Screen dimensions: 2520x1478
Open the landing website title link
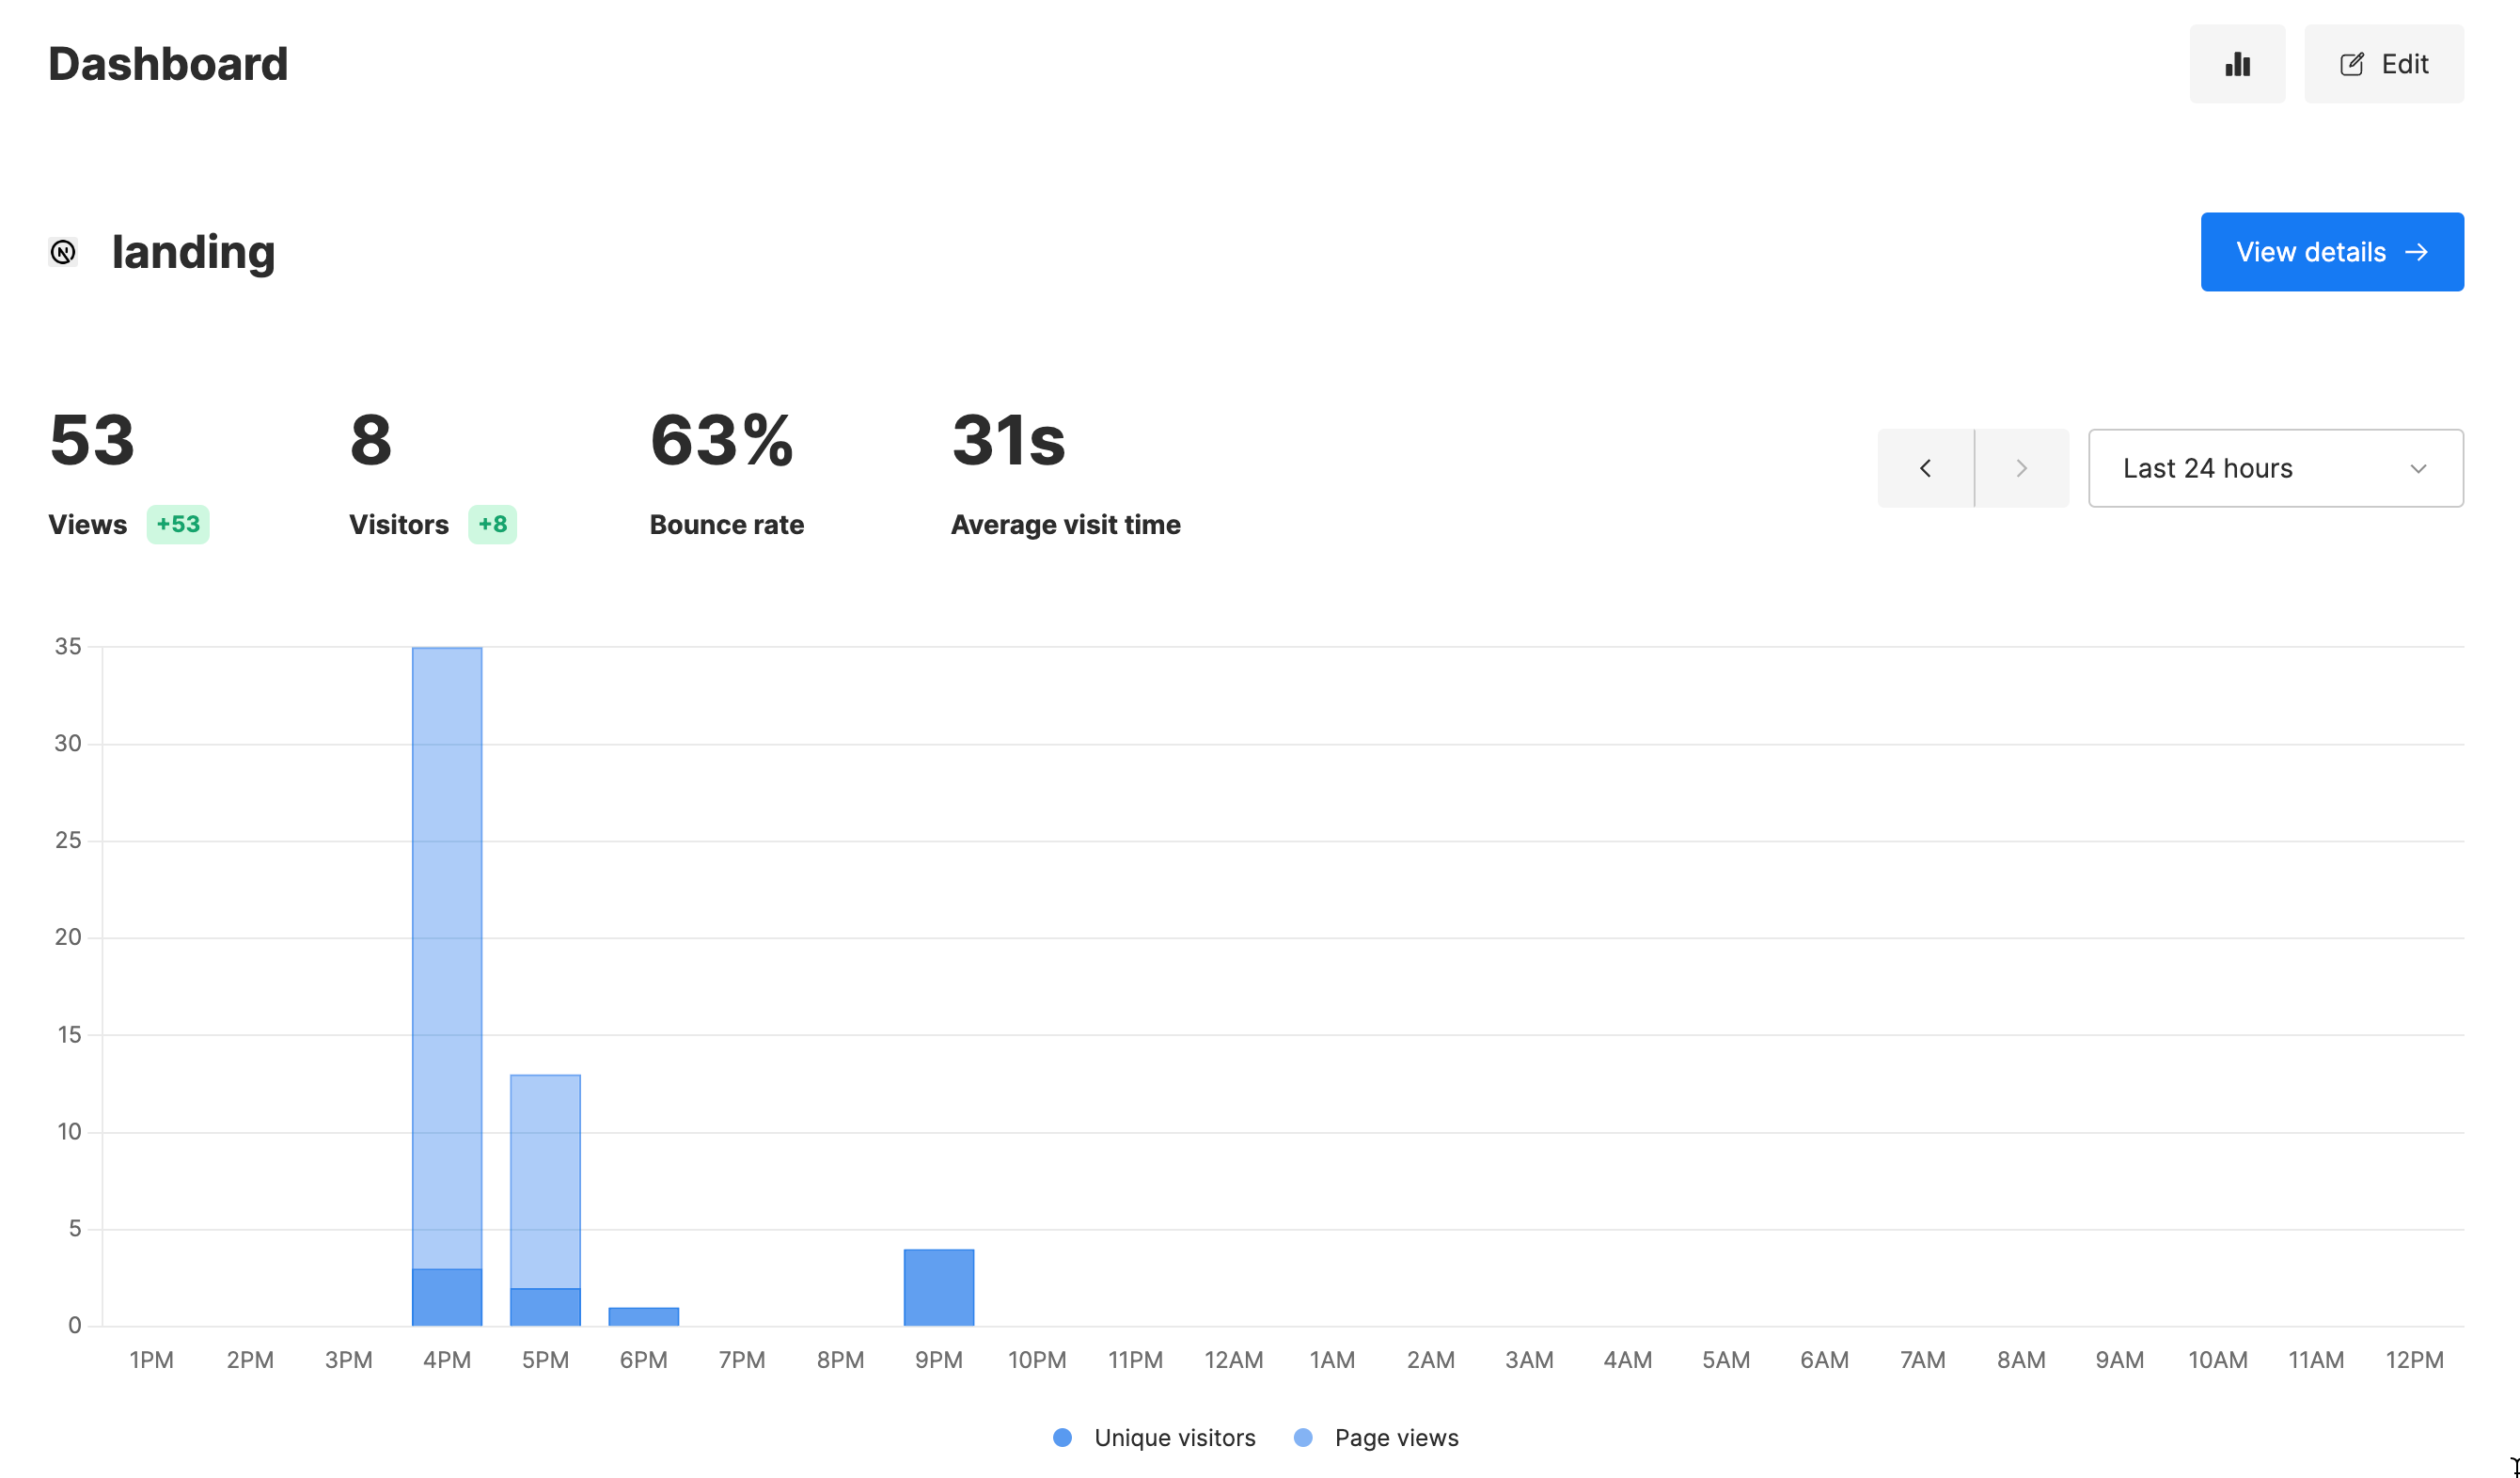click(193, 252)
